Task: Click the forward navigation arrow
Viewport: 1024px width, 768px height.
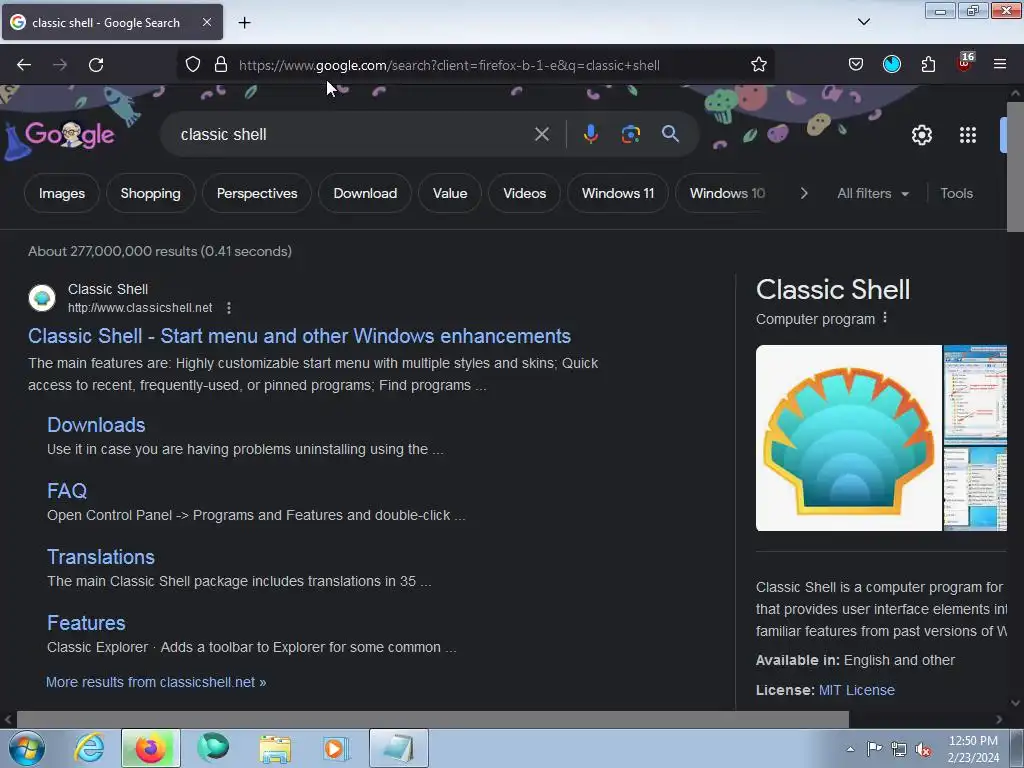Action: click(60, 65)
